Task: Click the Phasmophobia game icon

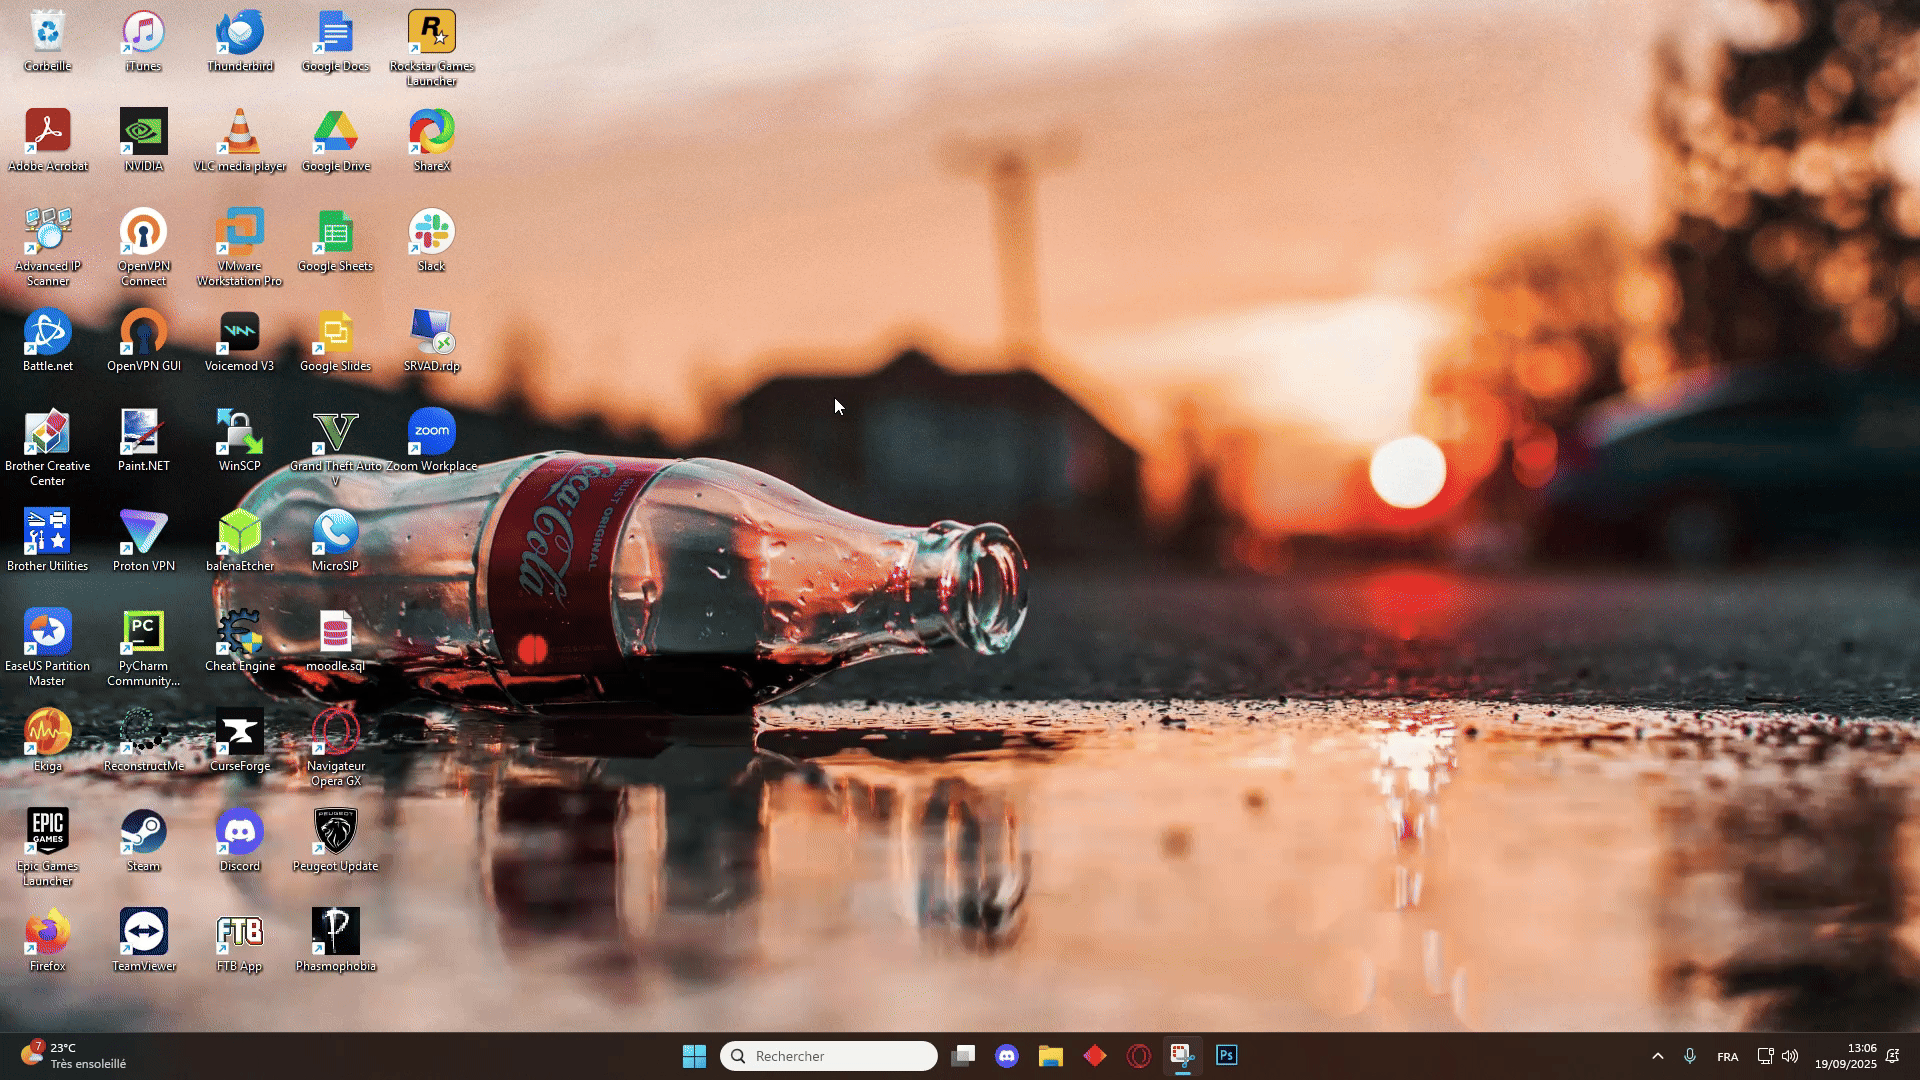Action: pos(335,933)
